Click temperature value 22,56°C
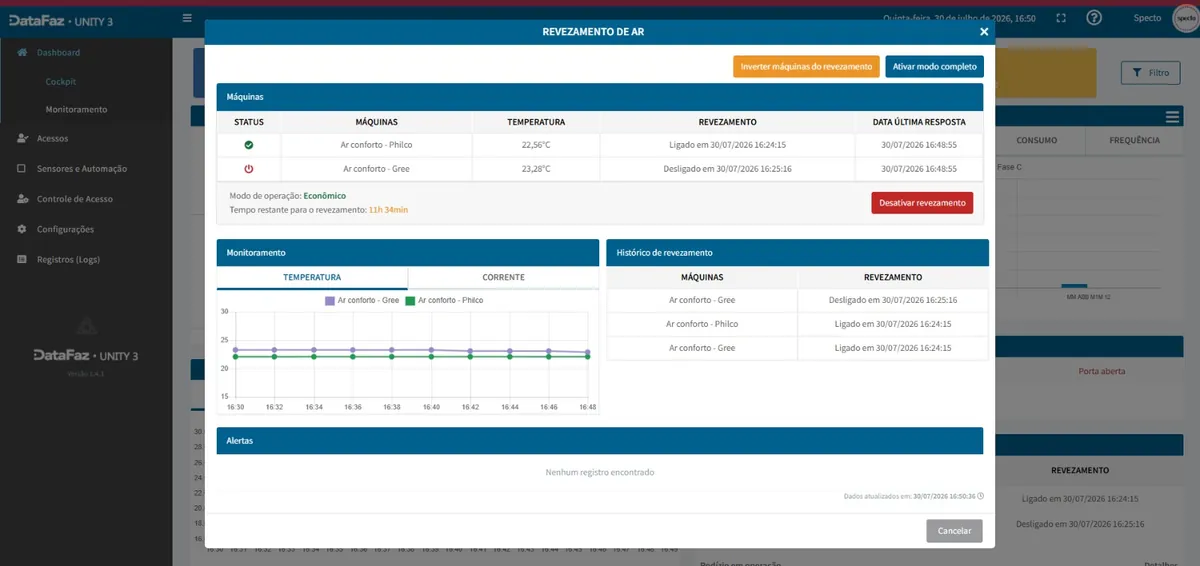The width and height of the screenshot is (1200, 566). (x=536, y=145)
